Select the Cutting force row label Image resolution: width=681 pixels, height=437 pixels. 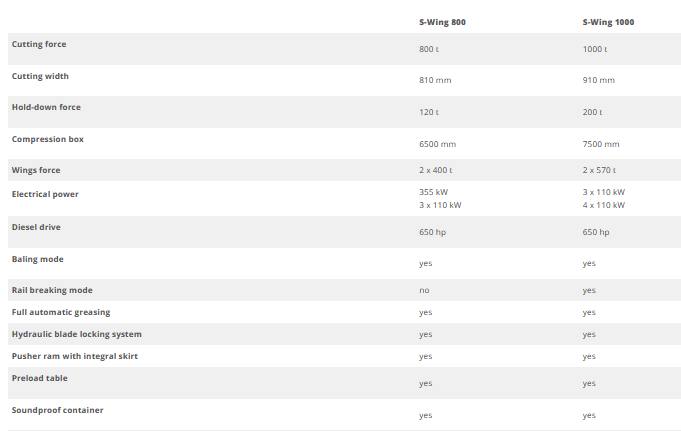click(x=39, y=44)
